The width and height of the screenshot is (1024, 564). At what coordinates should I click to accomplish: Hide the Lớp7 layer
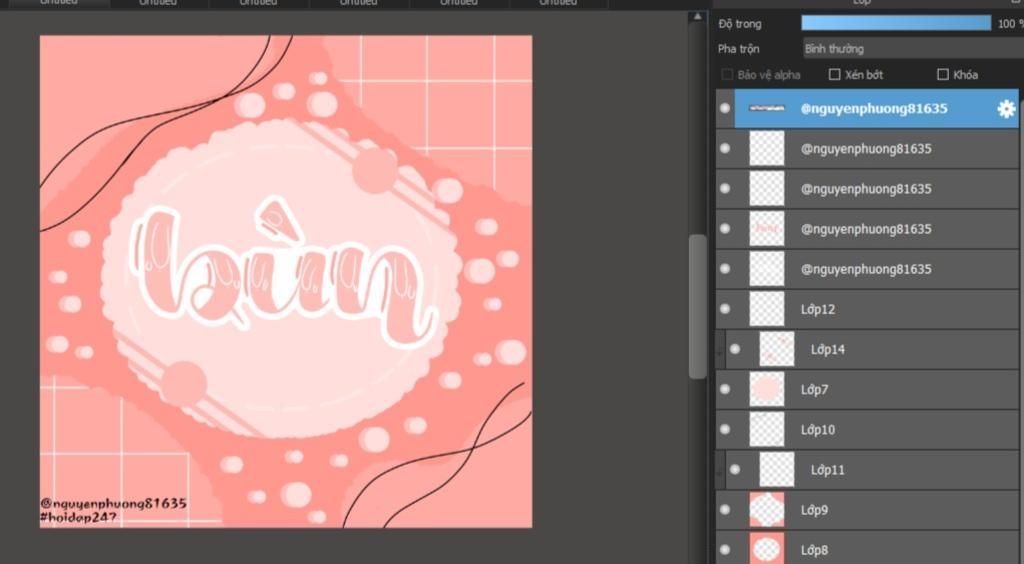point(724,389)
